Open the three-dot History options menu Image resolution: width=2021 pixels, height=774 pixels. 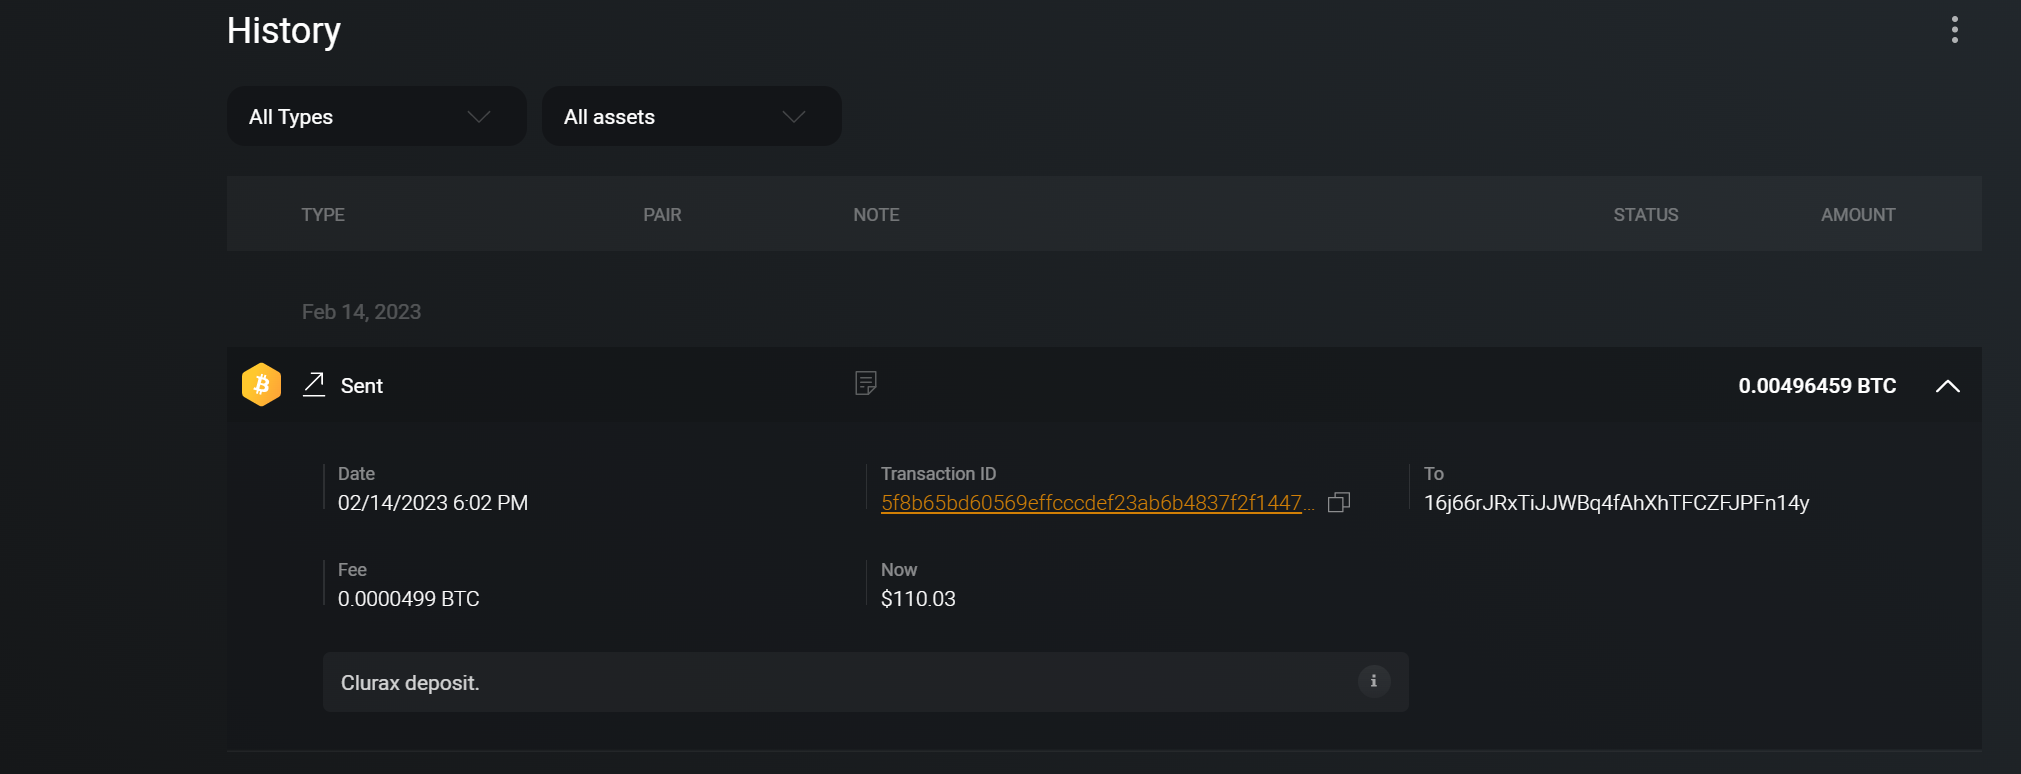1954,30
